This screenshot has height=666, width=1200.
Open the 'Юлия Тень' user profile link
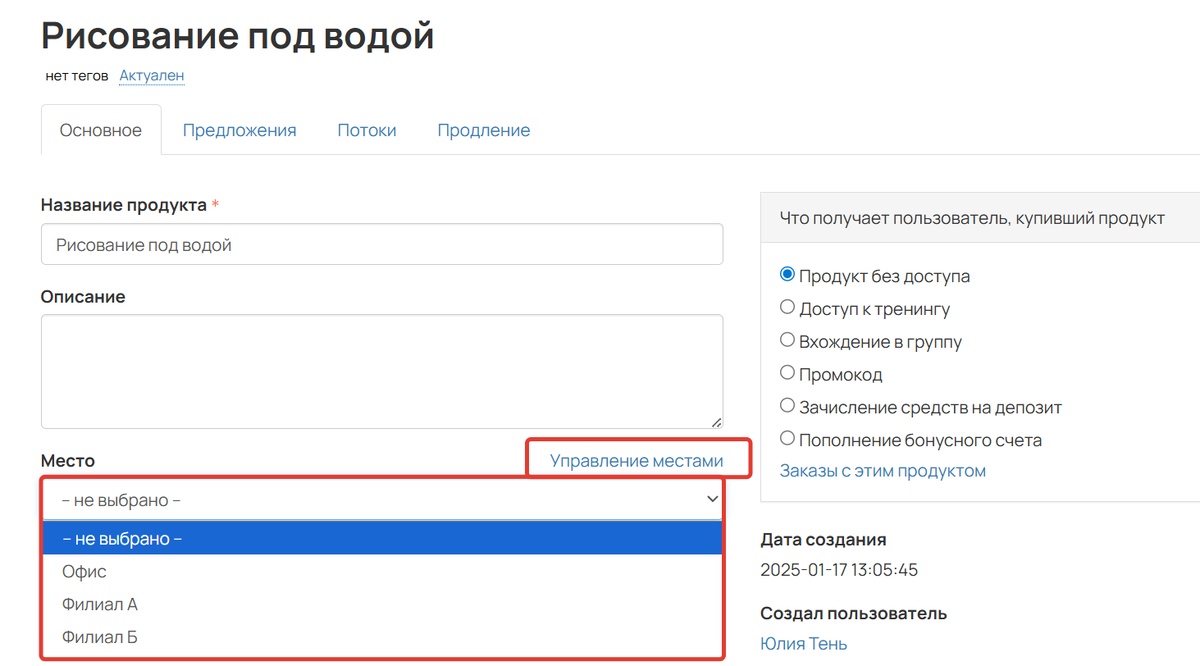803,643
